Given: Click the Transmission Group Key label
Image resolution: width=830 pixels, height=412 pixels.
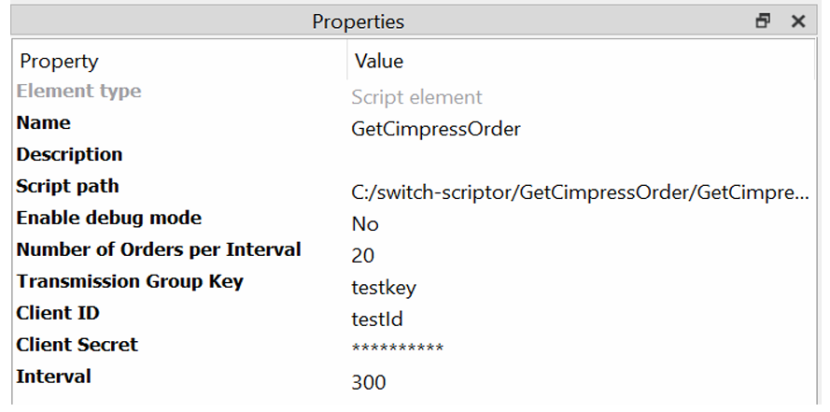Looking at the screenshot, I should point(129,281).
